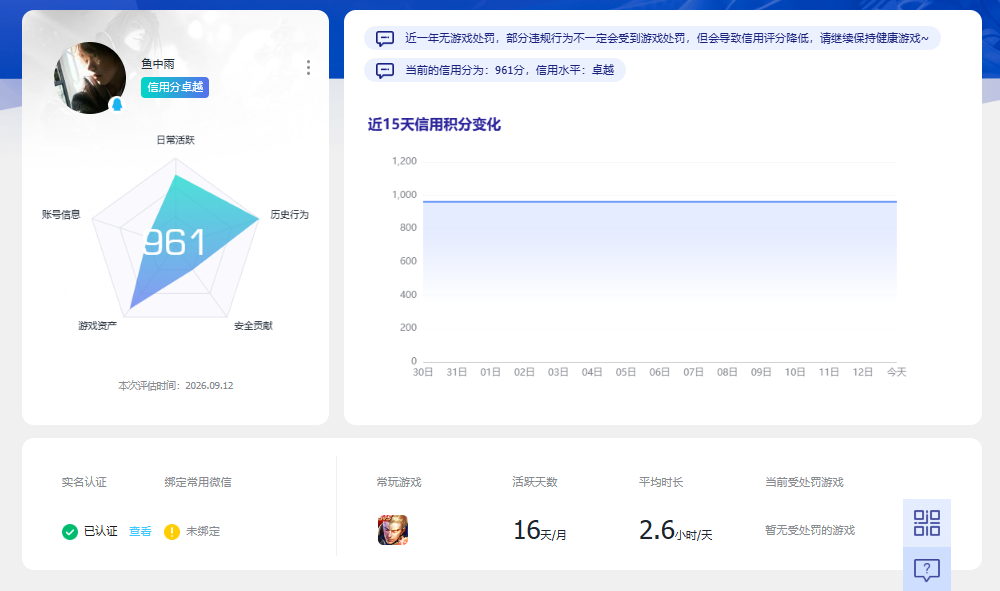Click the profile avatar picture
The height and width of the screenshot is (591, 1000).
point(90,78)
